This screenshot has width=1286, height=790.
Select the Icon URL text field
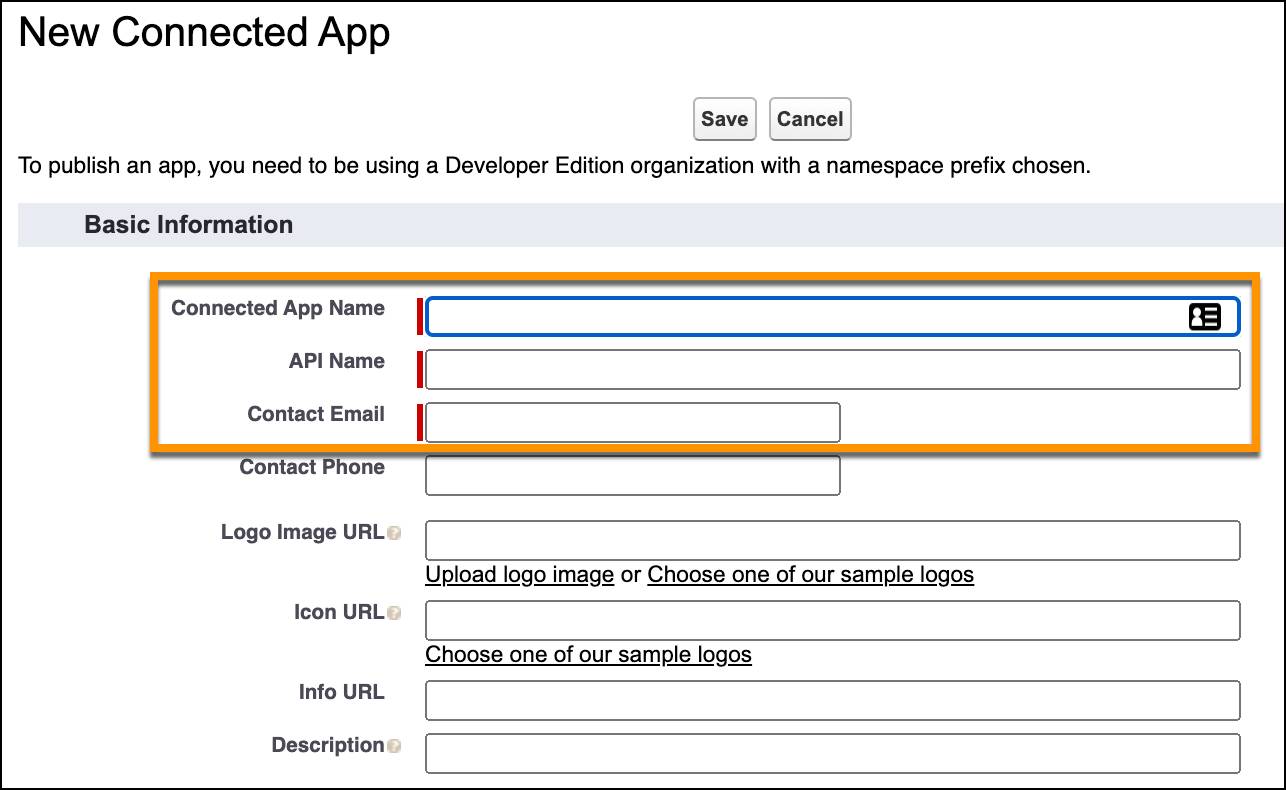[x=830, y=619]
